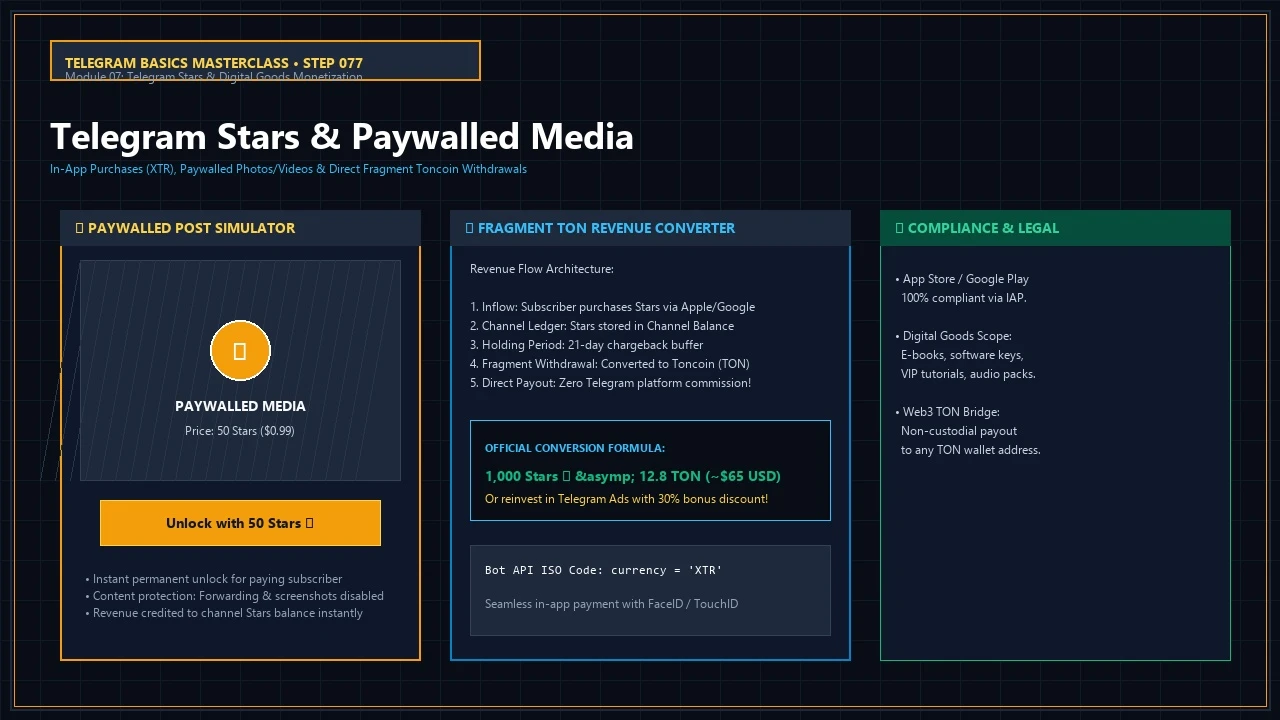Click 1,000 Stars ≈ 12.8 TON formula
Image resolution: width=1280 pixels, height=720 pixels.
coord(633,476)
